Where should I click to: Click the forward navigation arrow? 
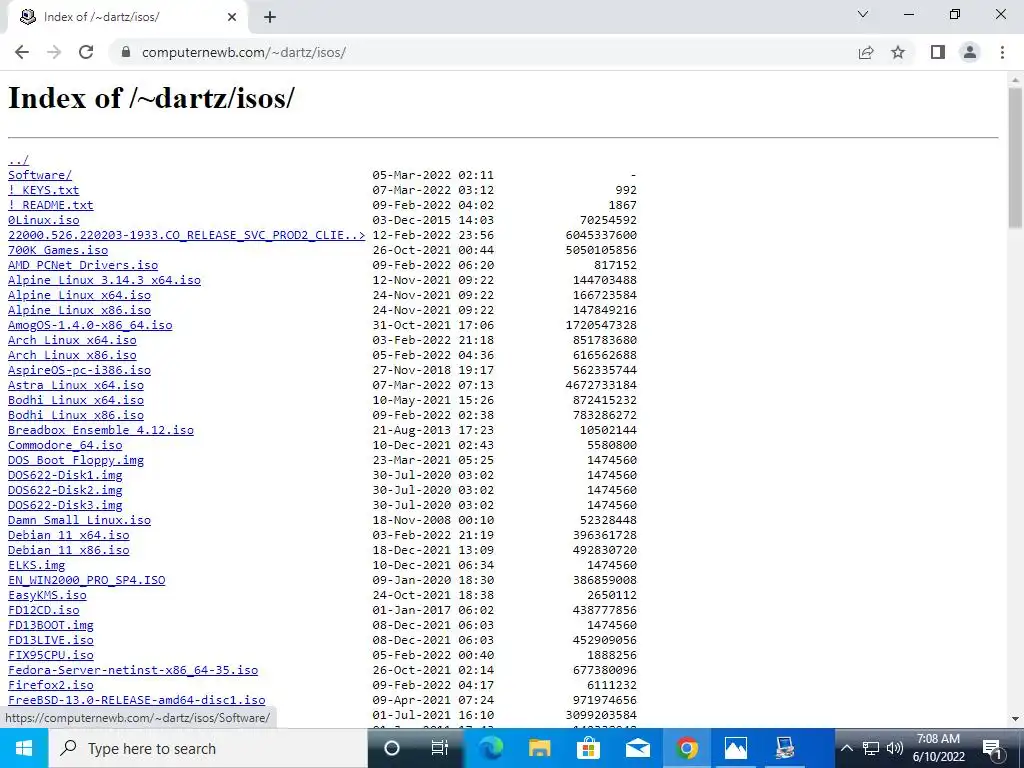(x=54, y=52)
